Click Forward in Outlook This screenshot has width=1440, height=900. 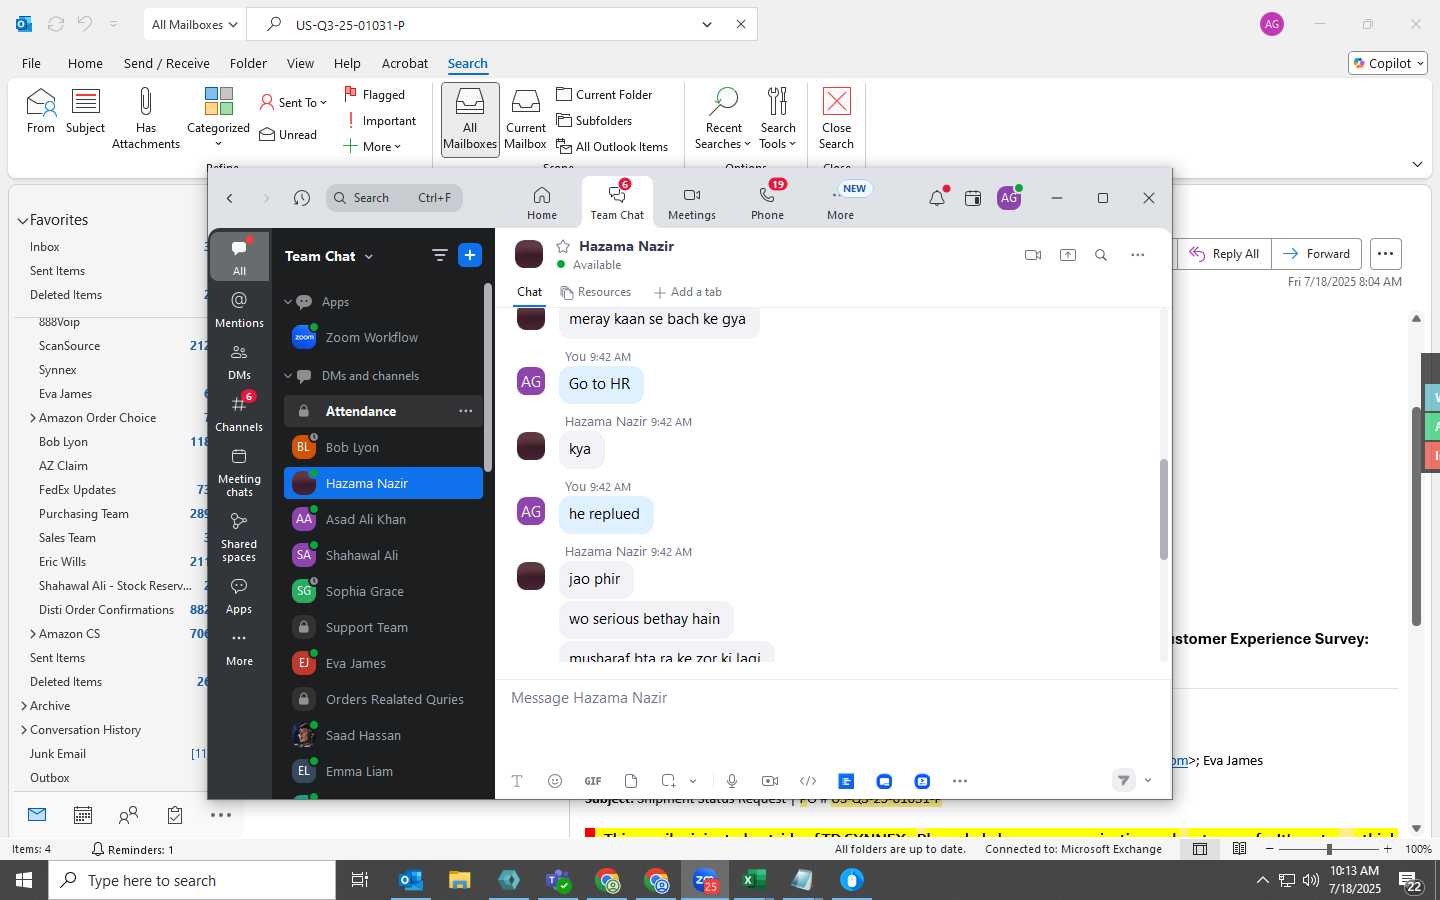click(x=1316, y=254)
